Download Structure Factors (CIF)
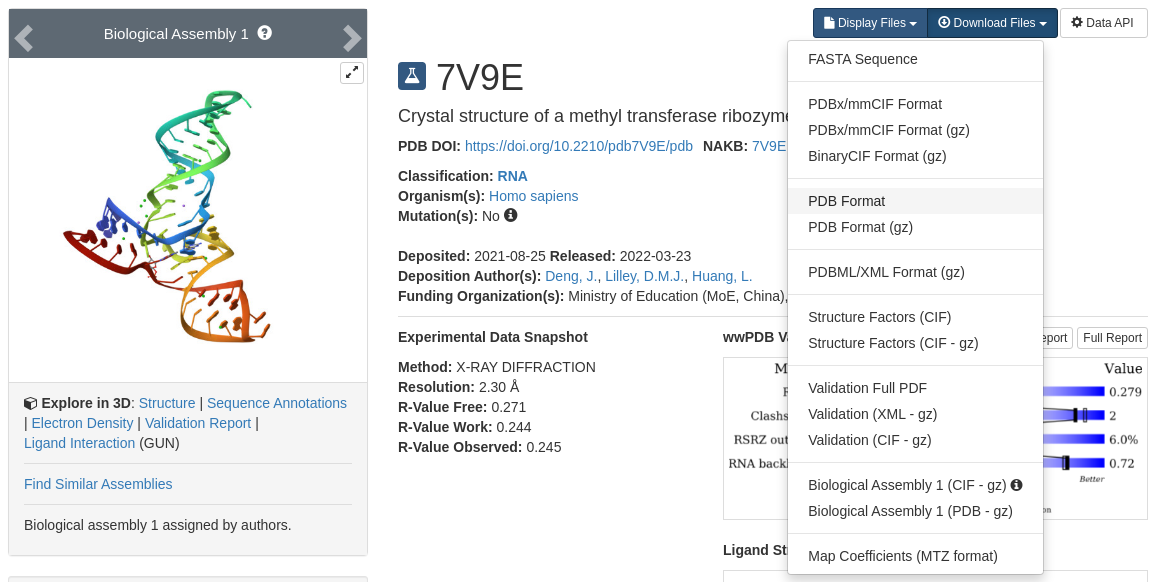Image resolution: width=1174 pixels, height=582 pixels. pyautogui.click(x=879, y=317)
